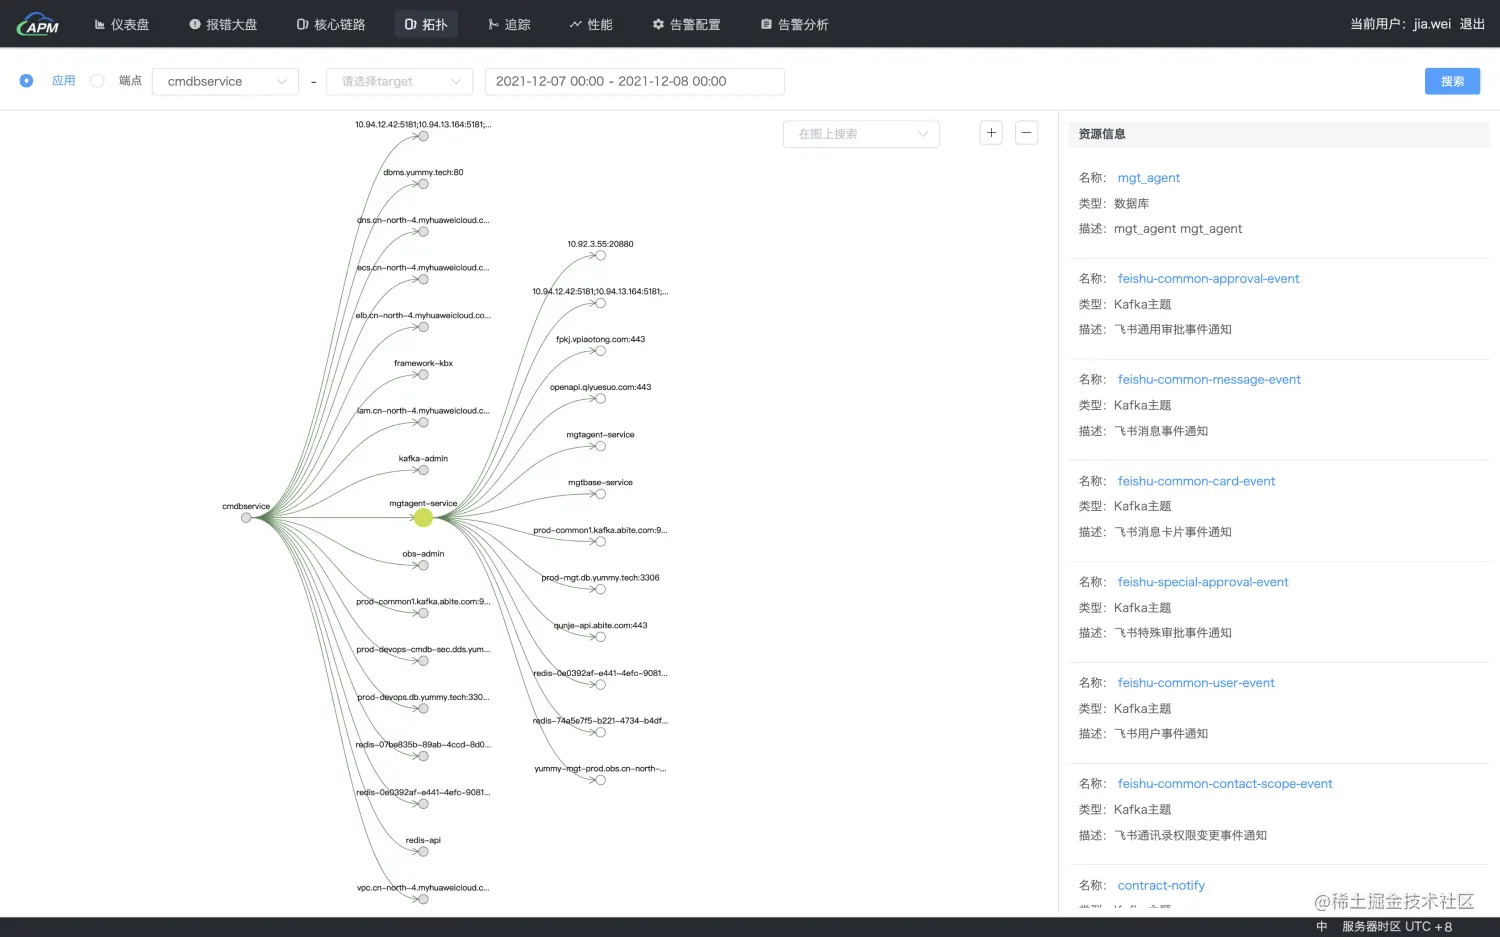Image resolution: width=1500 pixels, height=937 pixels.
Task: Click the redis-74a5e7f5-b221-4734 node
Action: coord(600,732)
